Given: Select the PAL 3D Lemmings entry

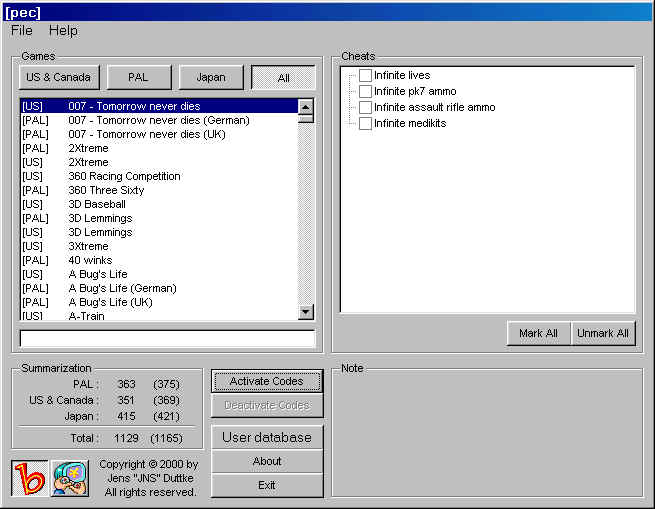Looking at the screenshot, I should click(159, 219).
